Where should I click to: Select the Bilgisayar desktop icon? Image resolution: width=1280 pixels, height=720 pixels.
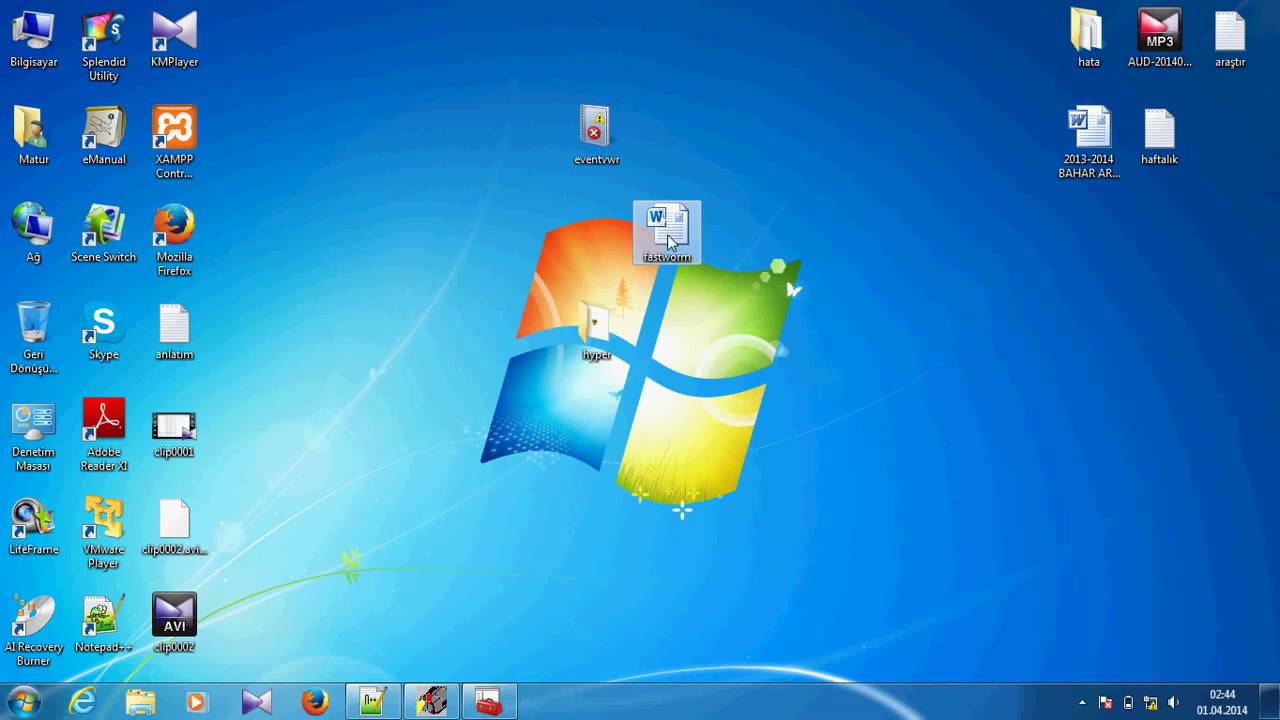coord(33,40)
